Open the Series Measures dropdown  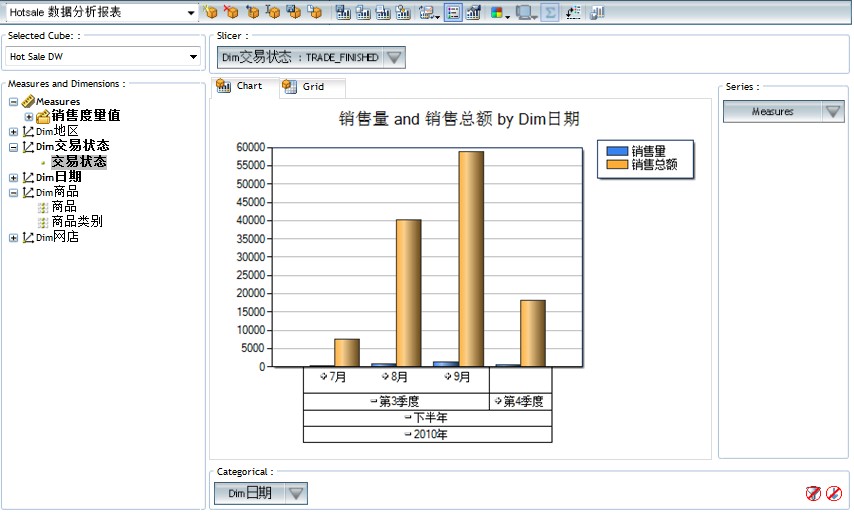[x=833, y=112]
